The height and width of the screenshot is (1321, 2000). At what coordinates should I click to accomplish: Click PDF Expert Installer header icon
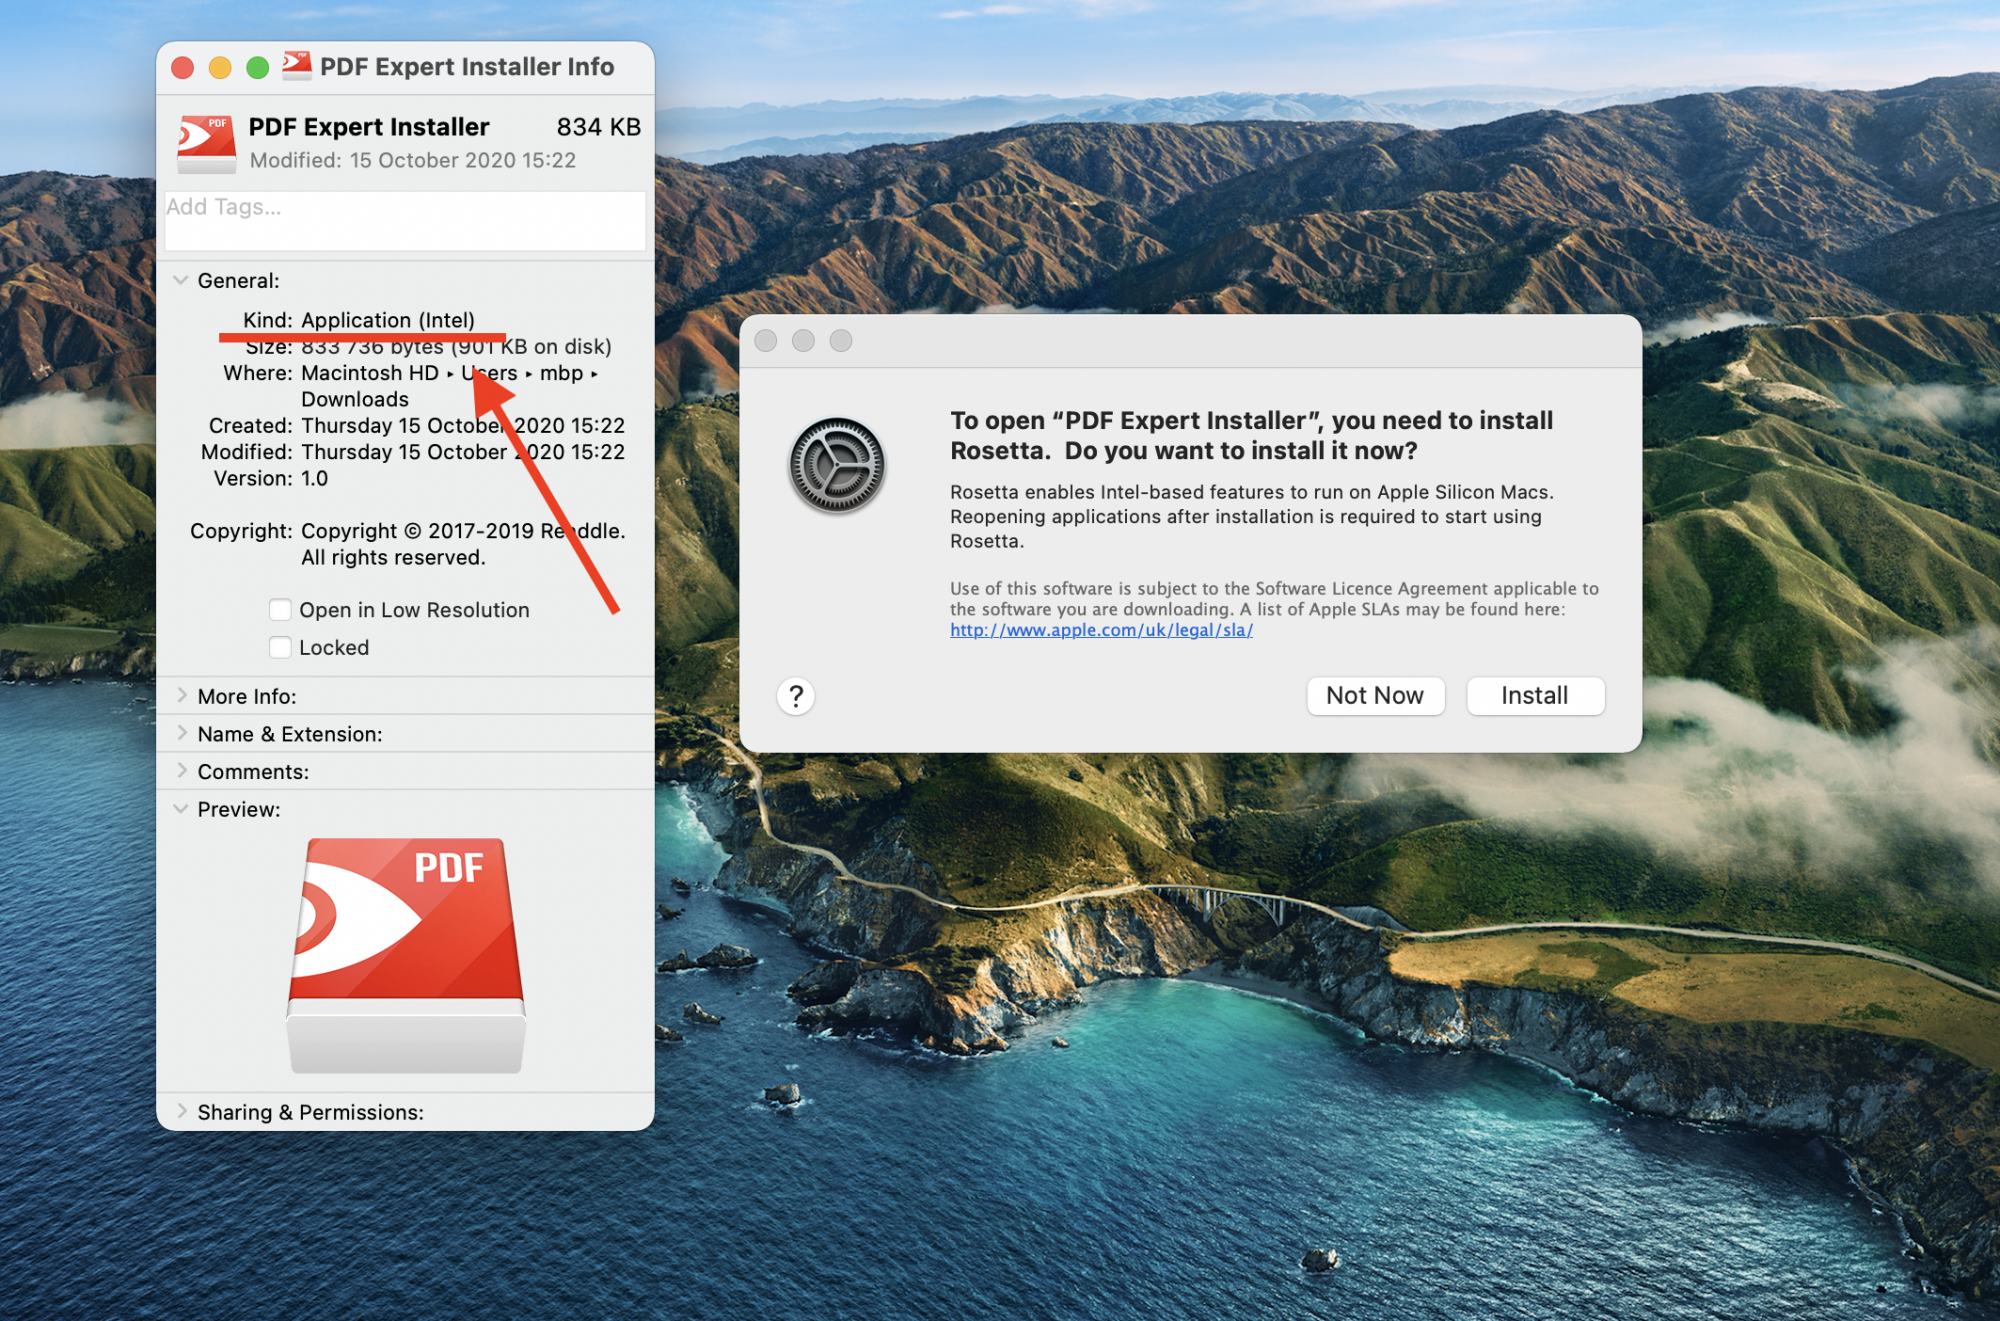(x=206, y=142)
